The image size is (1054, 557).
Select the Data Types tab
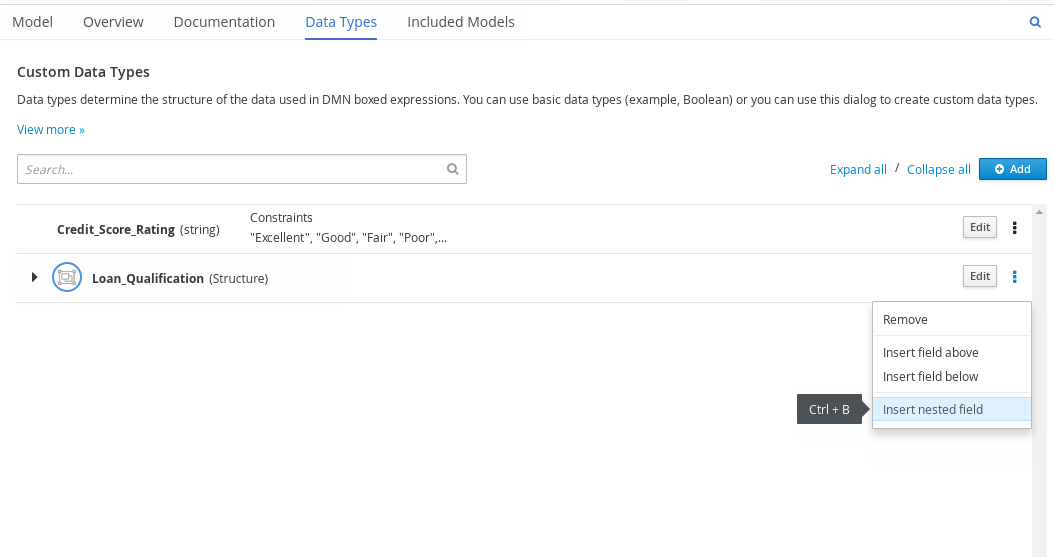pos(341,22)
